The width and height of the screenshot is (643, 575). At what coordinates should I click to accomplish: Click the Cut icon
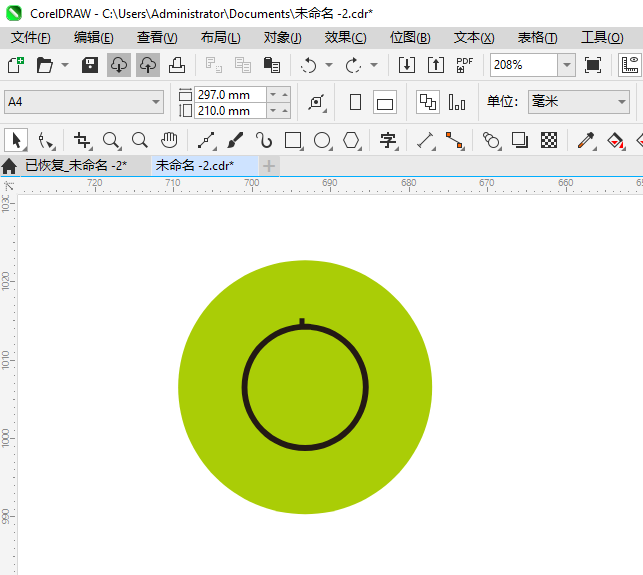click(x=214, y=65)
